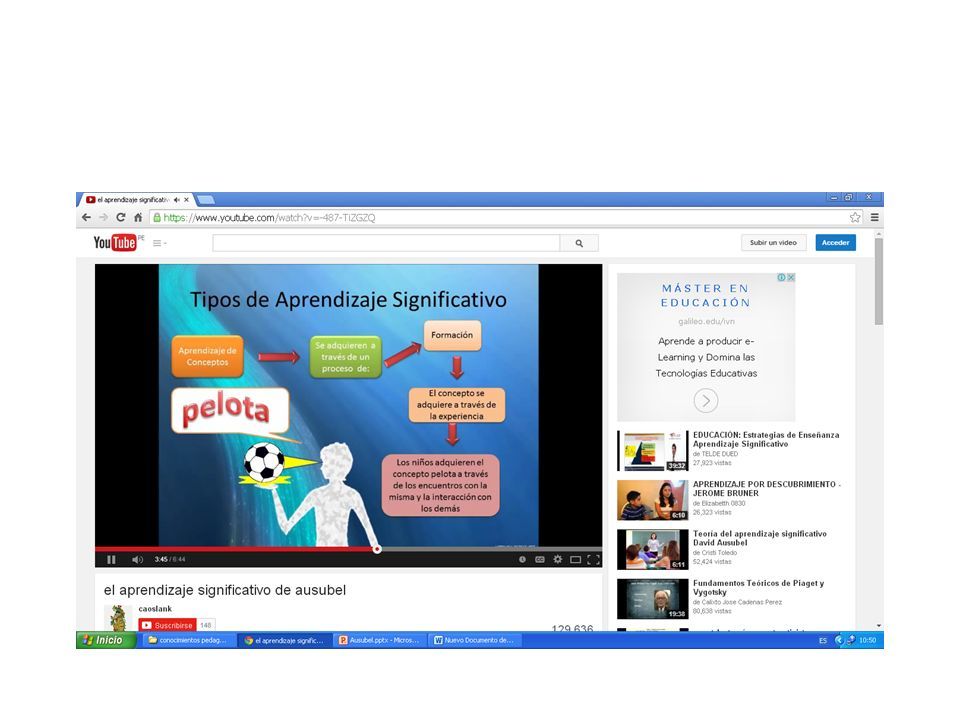The width and height of the screenshot is (960, 720).
Task: Click the ad info icon
Action: (782, 277)
